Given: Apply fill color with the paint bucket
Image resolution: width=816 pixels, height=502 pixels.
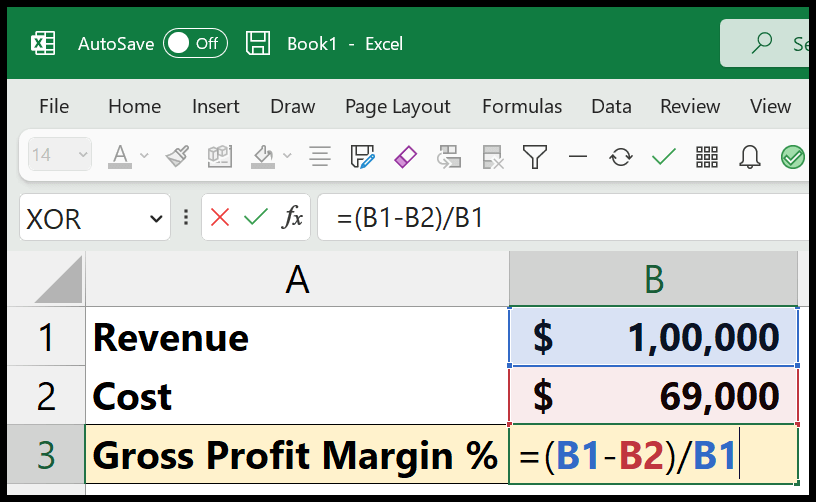Looking at the screenshot, I should click(x=263, y=156).
